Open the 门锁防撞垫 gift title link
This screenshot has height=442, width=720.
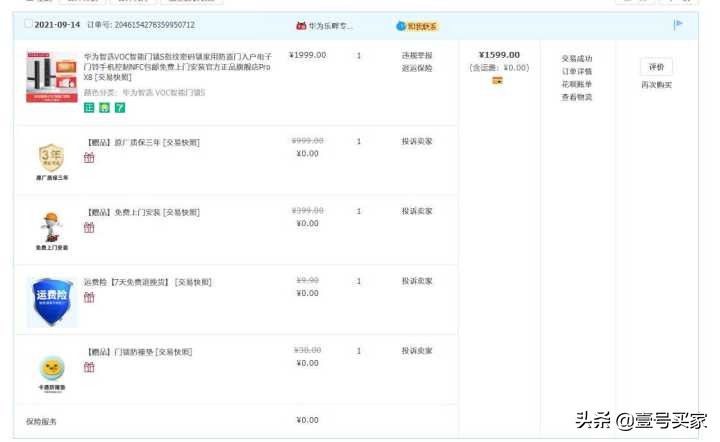click(140, 352)
